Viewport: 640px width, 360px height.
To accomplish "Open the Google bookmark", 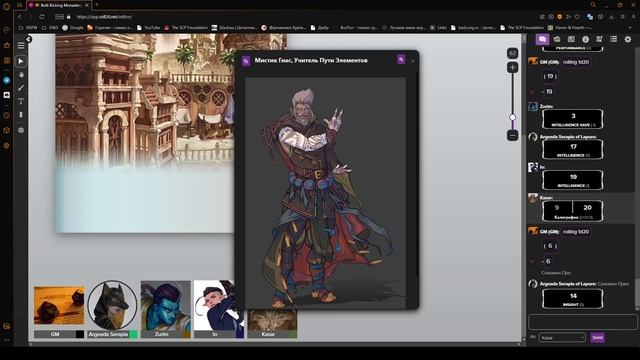I will coord(73,28).
